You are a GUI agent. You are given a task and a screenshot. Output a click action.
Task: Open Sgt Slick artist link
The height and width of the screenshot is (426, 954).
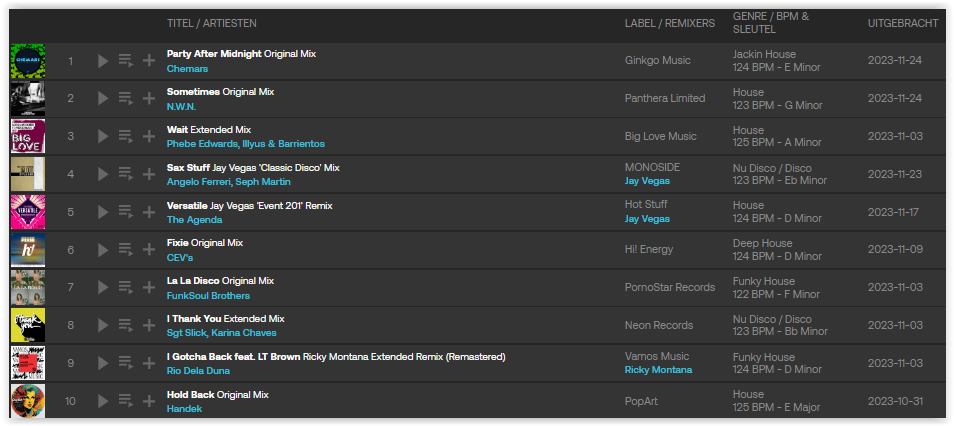186,333
